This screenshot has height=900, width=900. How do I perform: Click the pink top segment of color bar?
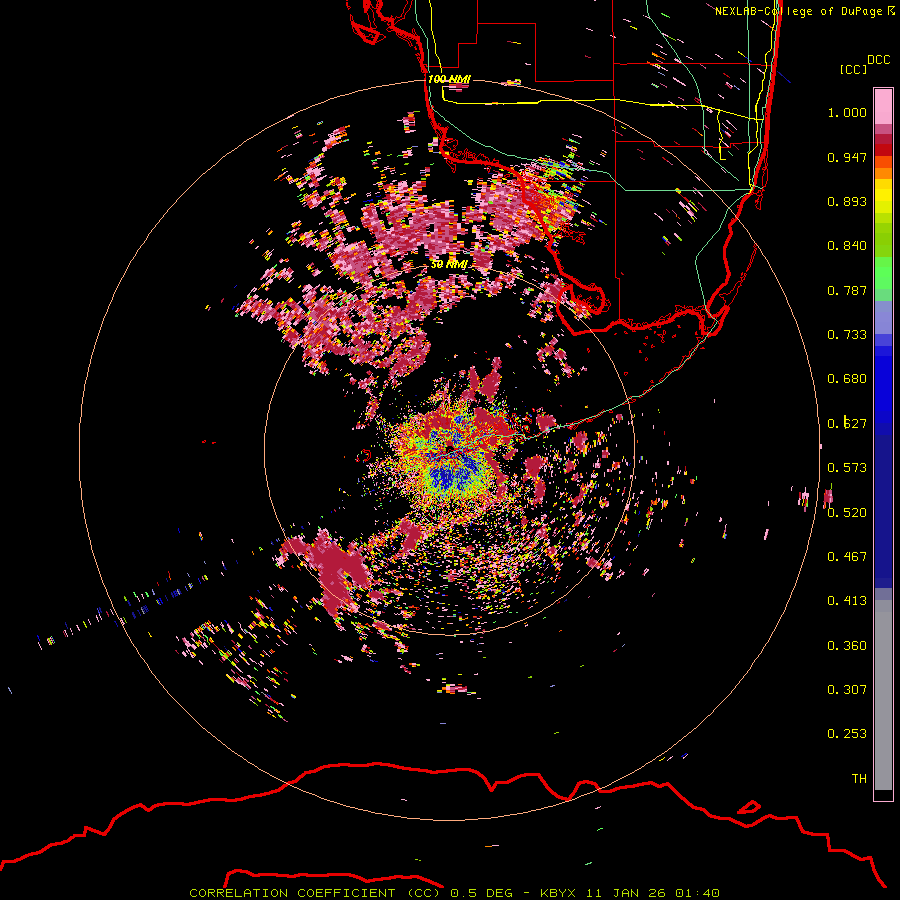883,107
